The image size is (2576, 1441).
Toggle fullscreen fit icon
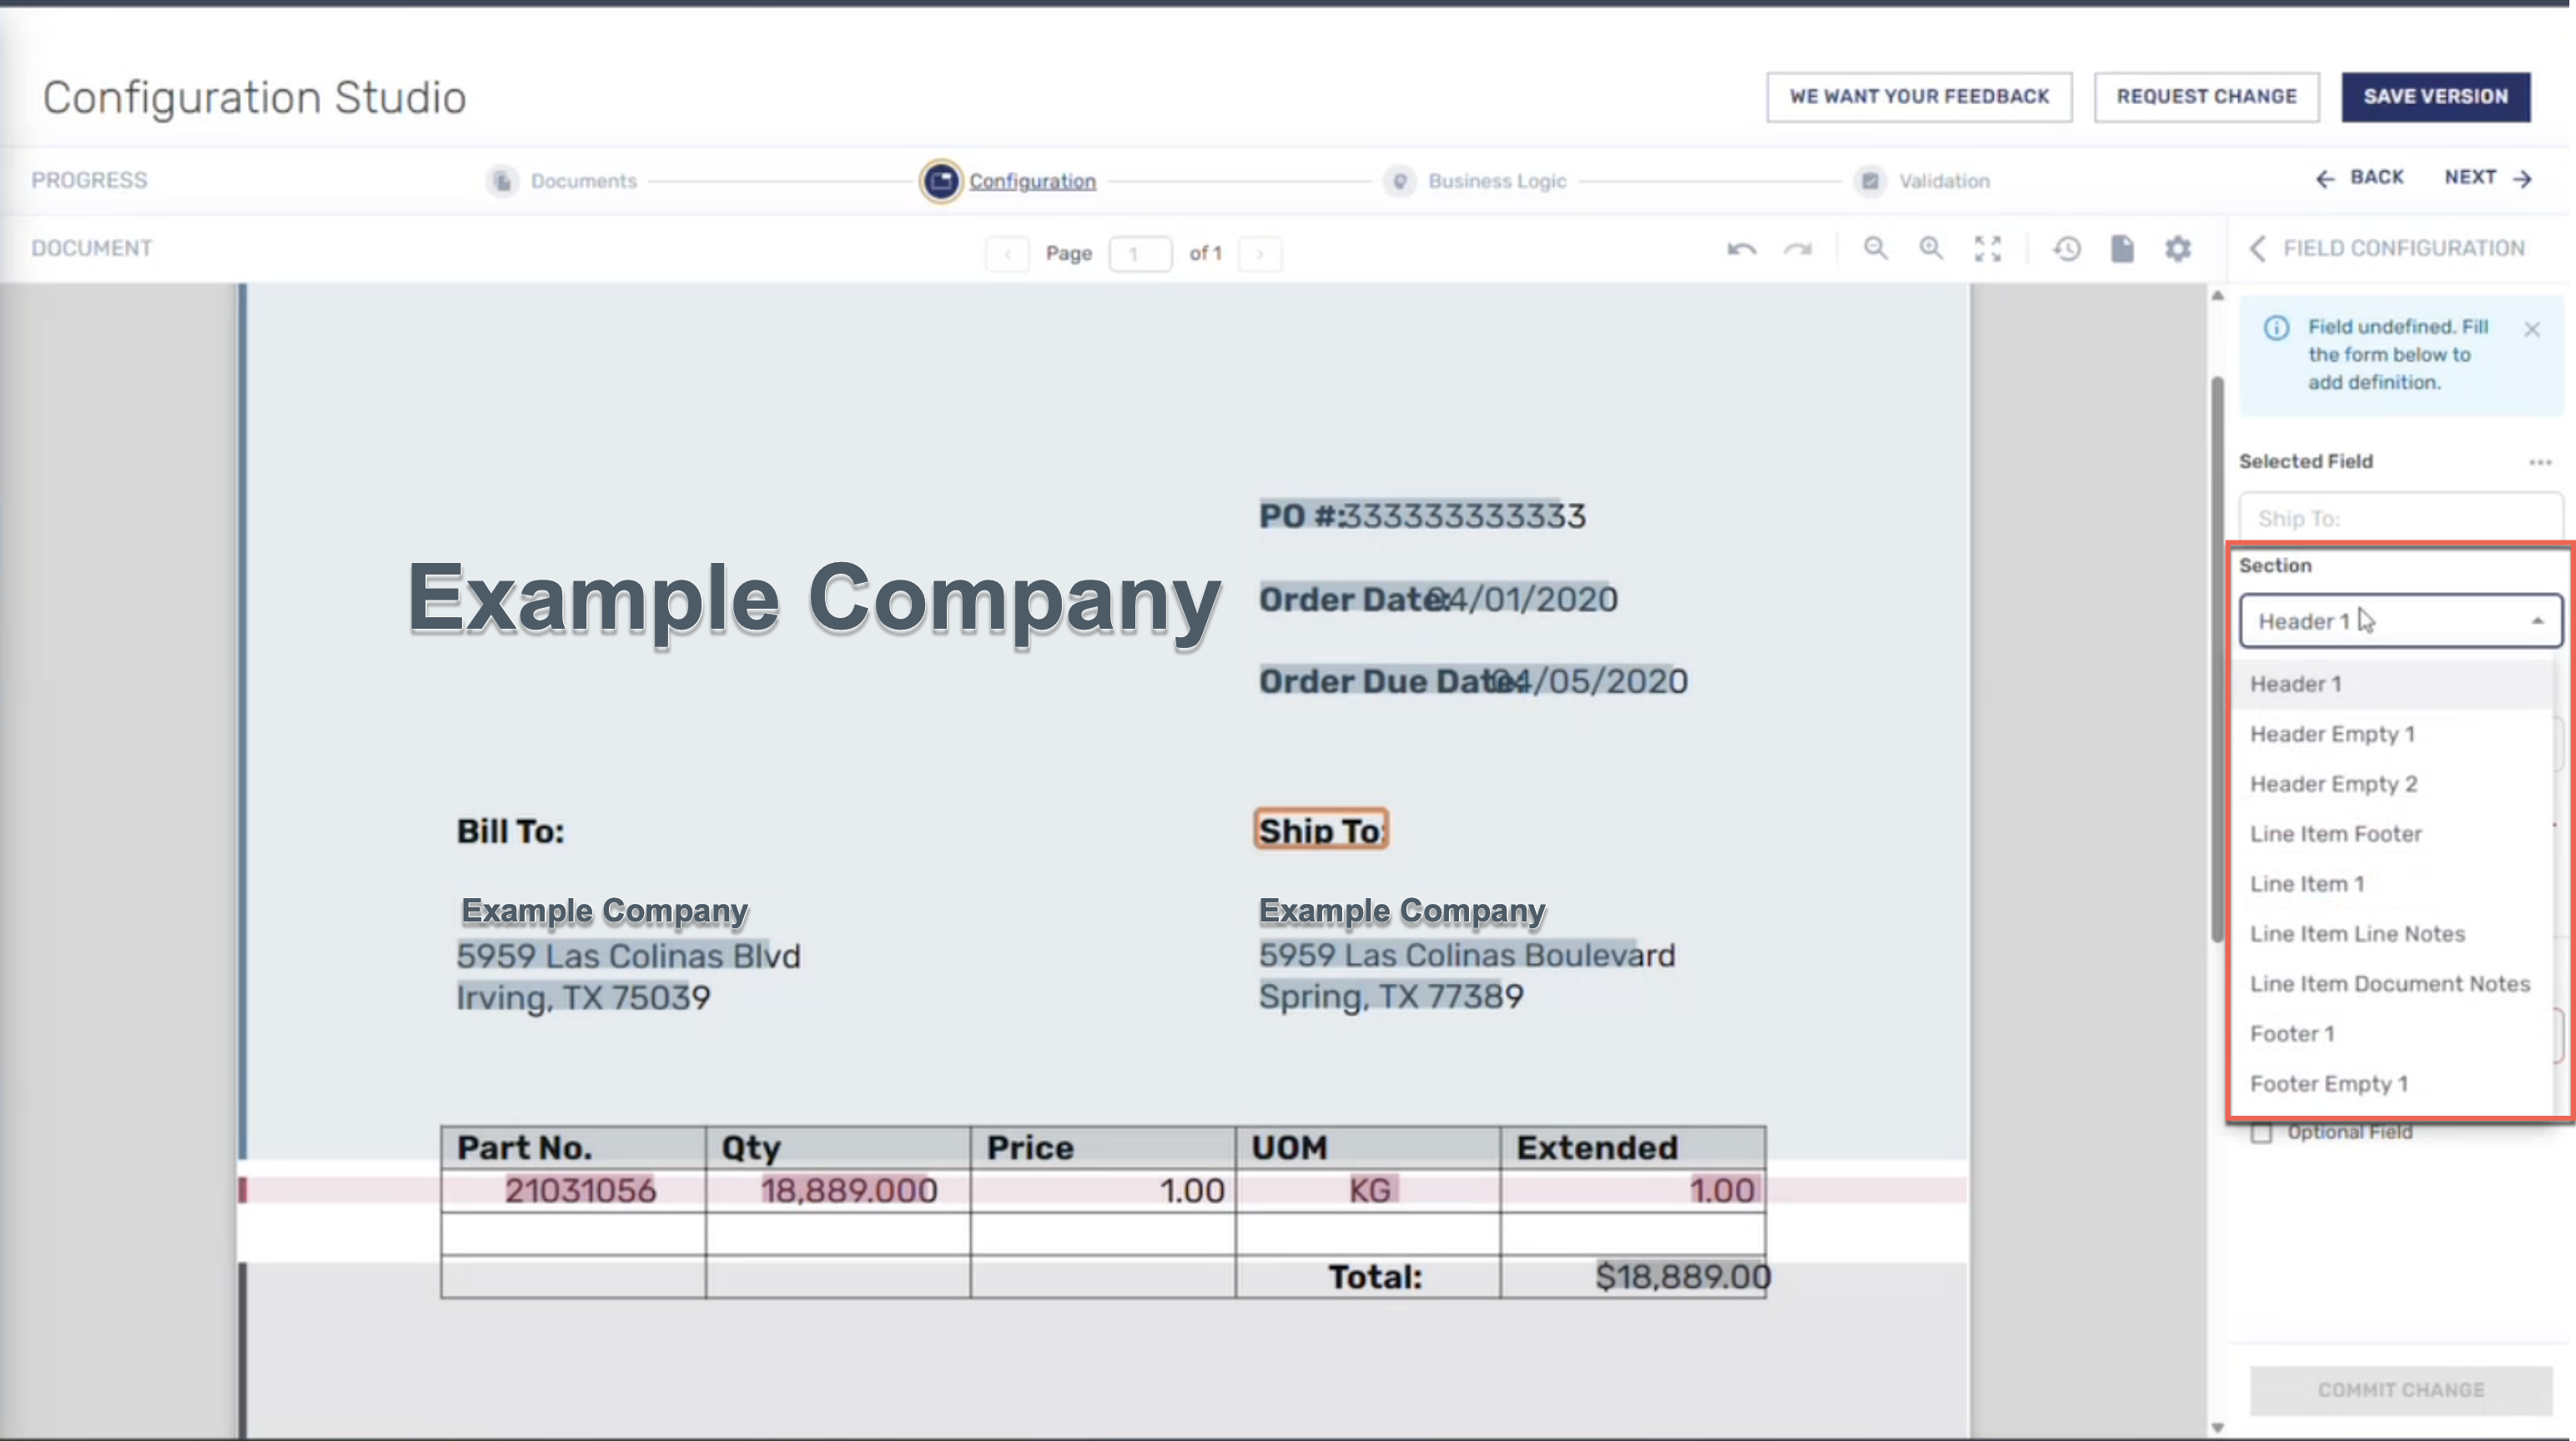tap(1988, 249)
